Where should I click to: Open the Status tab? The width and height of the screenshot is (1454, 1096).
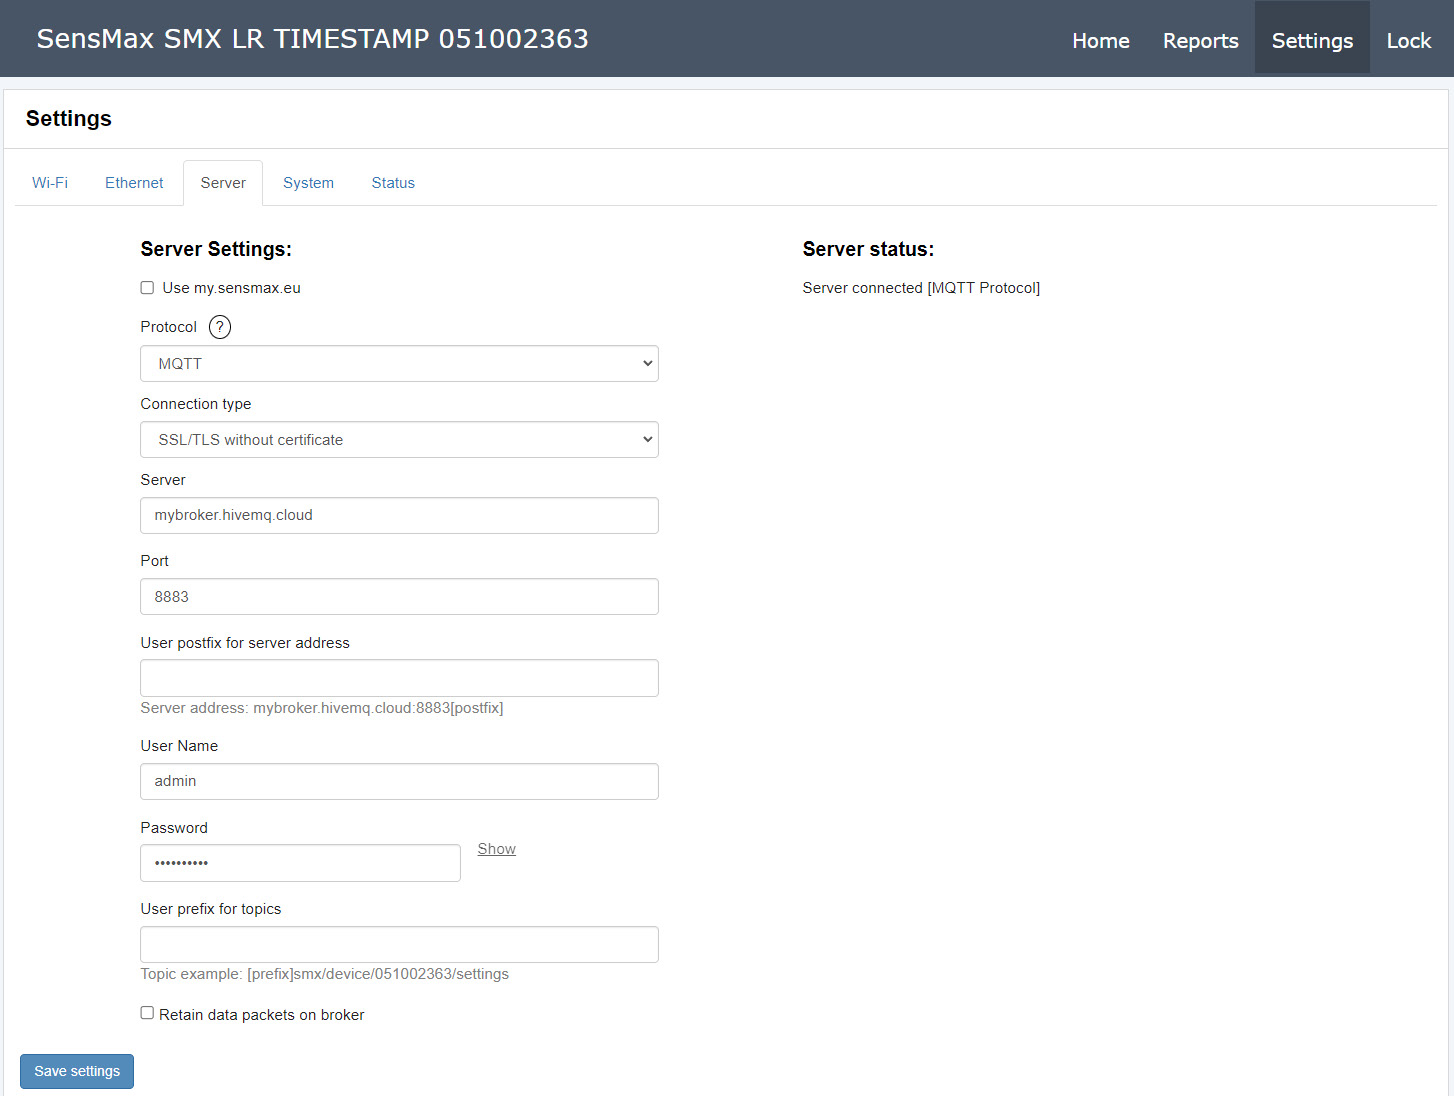pos(393,183)
